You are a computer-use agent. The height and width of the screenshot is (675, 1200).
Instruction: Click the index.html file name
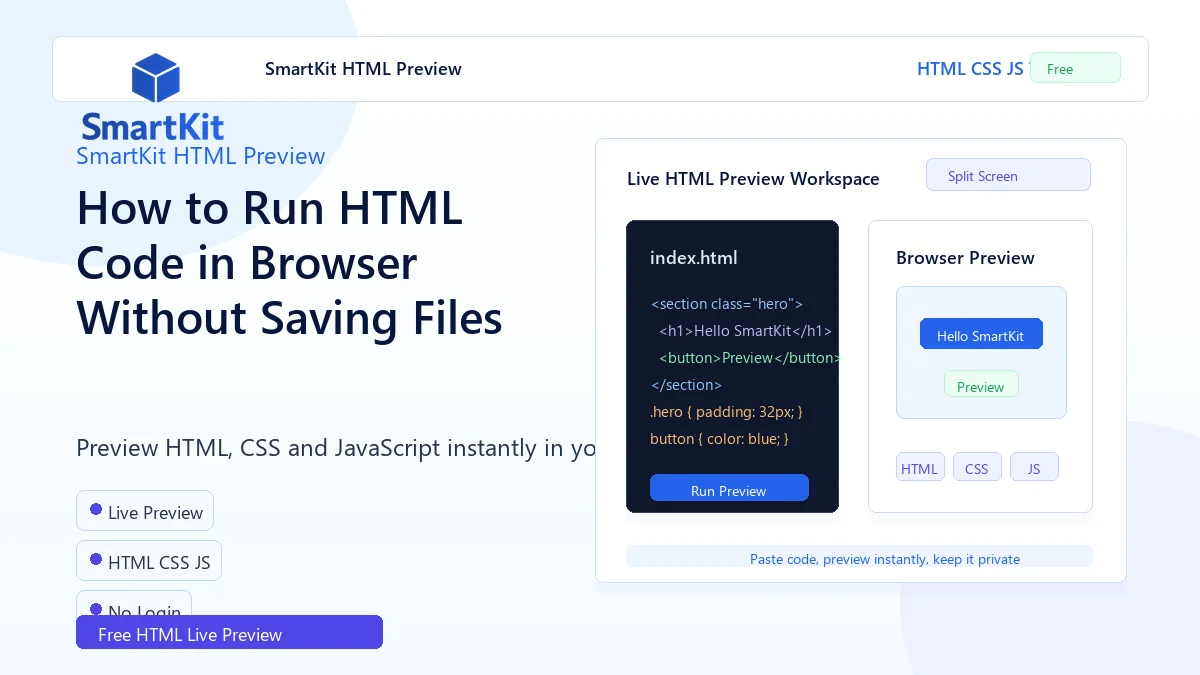tap(694, 257)
